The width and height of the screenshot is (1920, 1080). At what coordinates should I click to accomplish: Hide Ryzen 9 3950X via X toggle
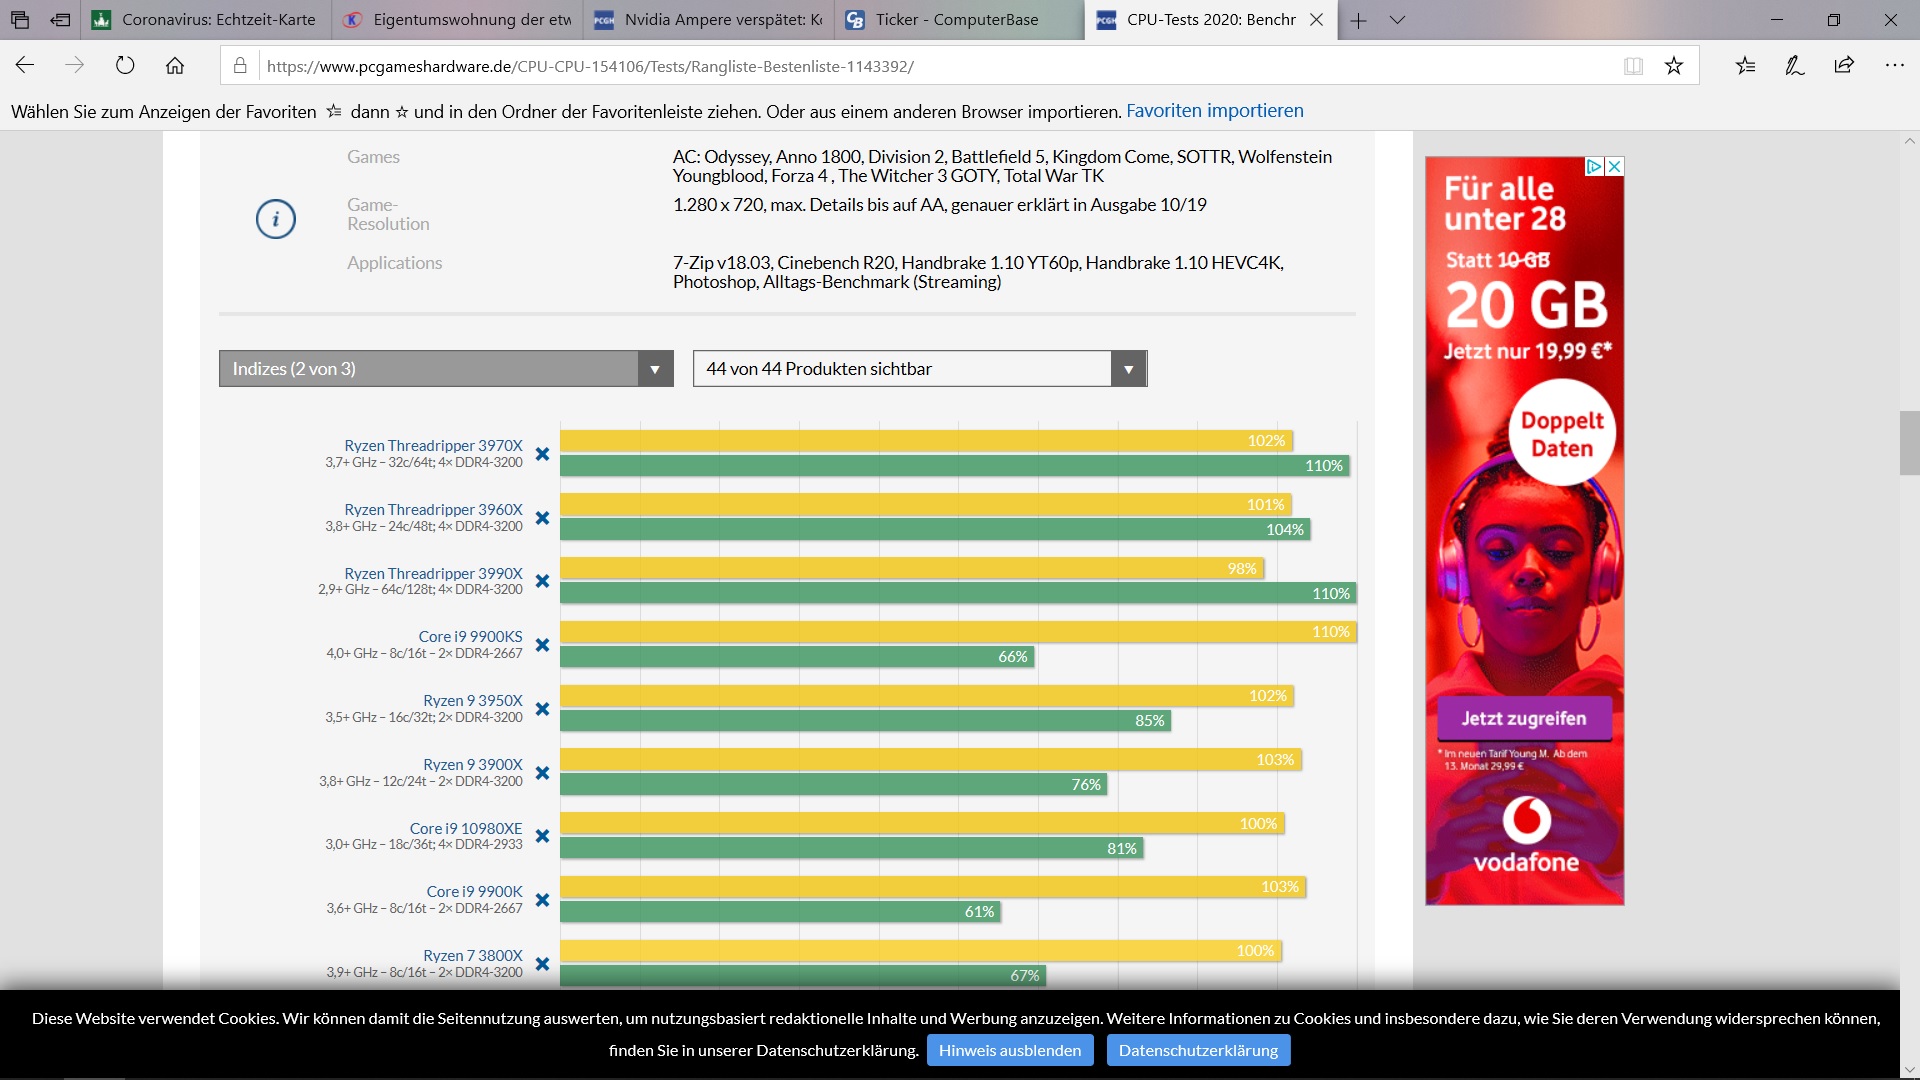click(x=542, y=709)
